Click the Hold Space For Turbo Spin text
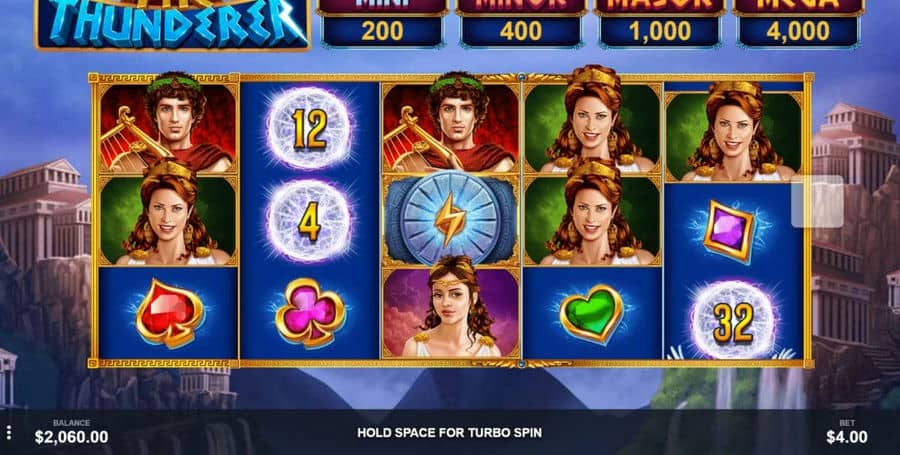The height and width of the screenshot is (455, 900). (449, 433)
